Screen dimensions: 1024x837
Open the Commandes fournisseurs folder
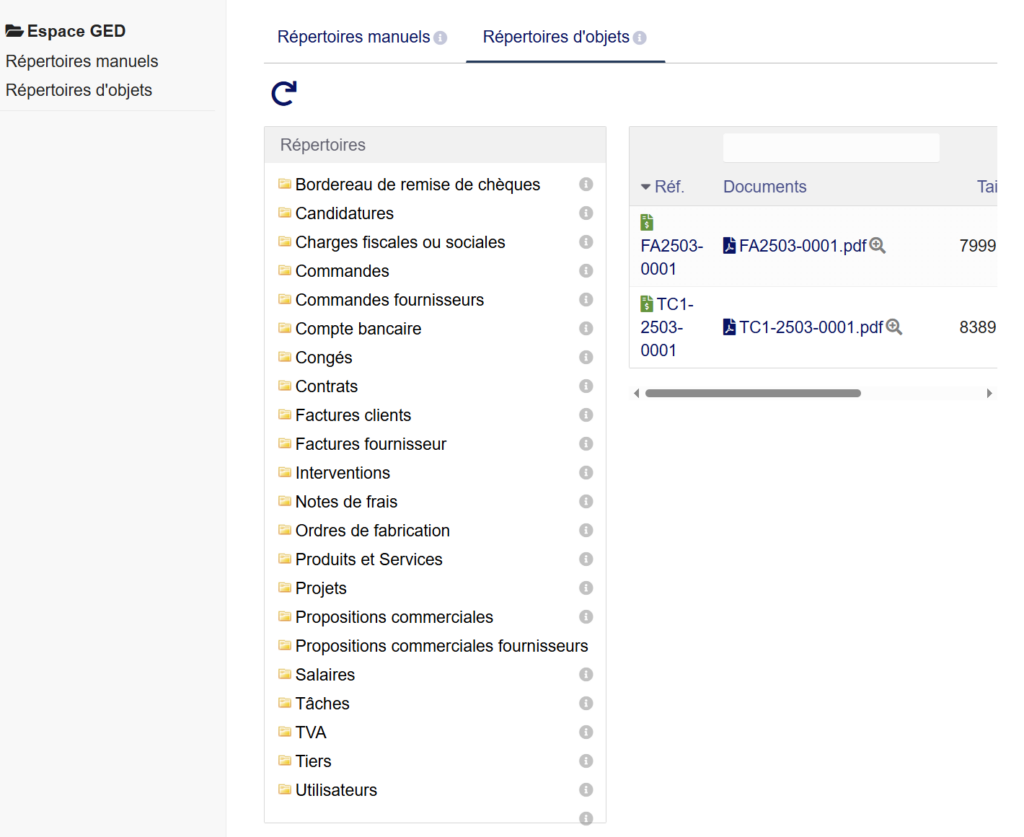tap(389, 300)
